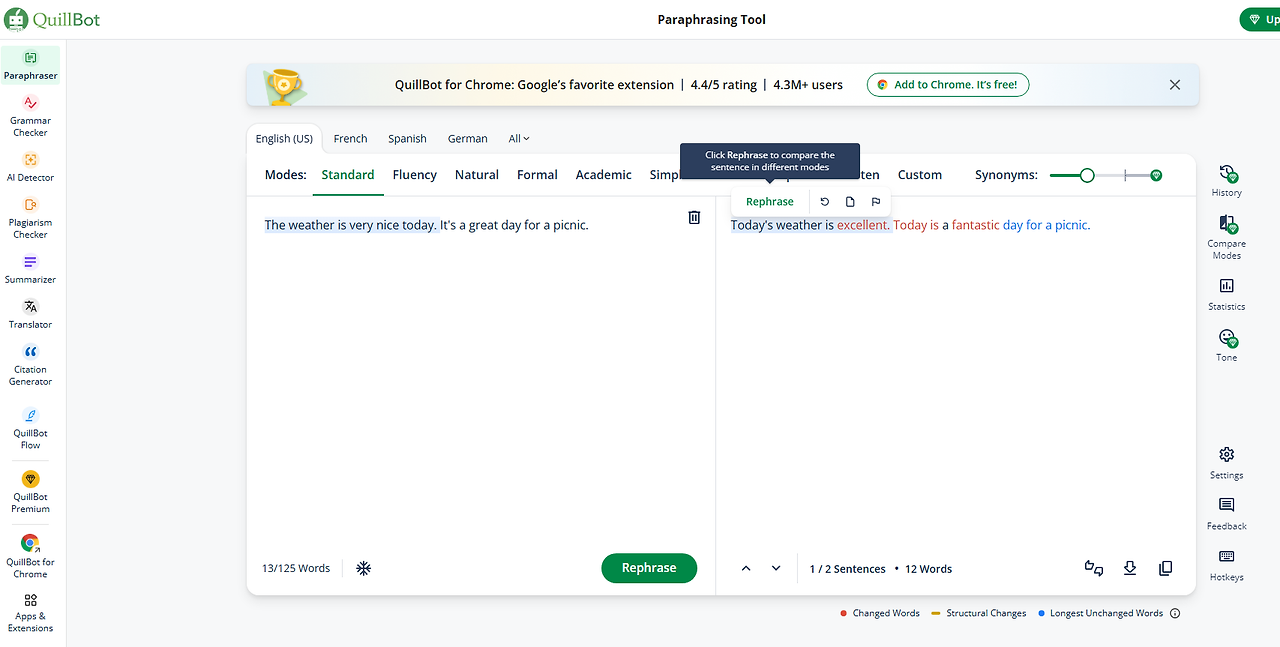This screenshot has height=647, width=1280.
Task: Click the green Rephrase button
Action: tap(649, 568)
